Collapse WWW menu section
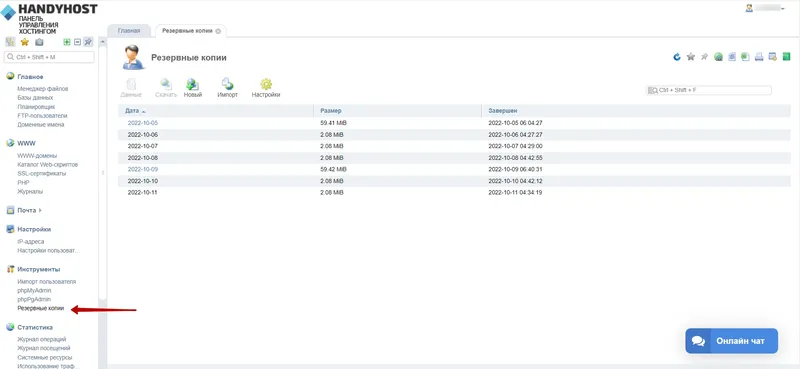This screenshot has width=800, height=369. pyautogui.click(x=26, y=143)
